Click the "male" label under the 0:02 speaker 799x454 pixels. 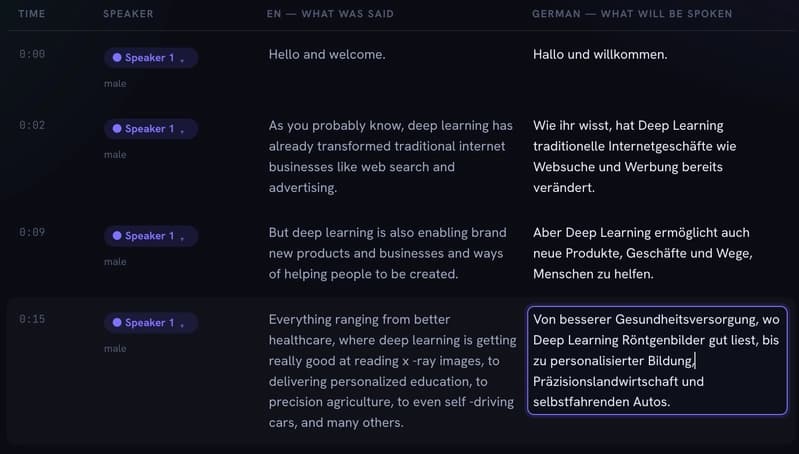(115, 154)
